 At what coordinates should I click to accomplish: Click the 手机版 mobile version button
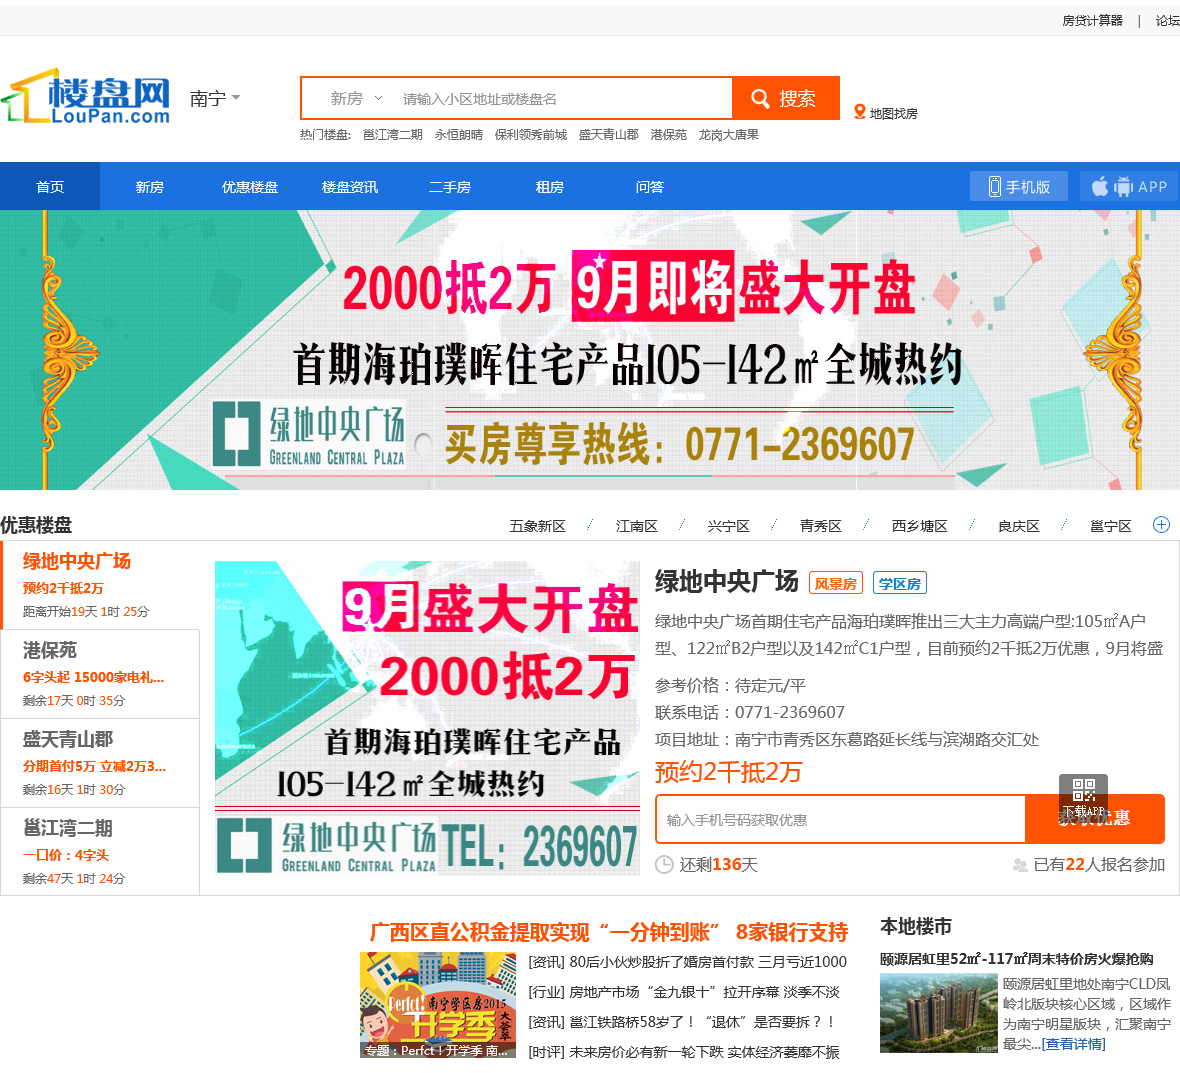(1019, 187)
